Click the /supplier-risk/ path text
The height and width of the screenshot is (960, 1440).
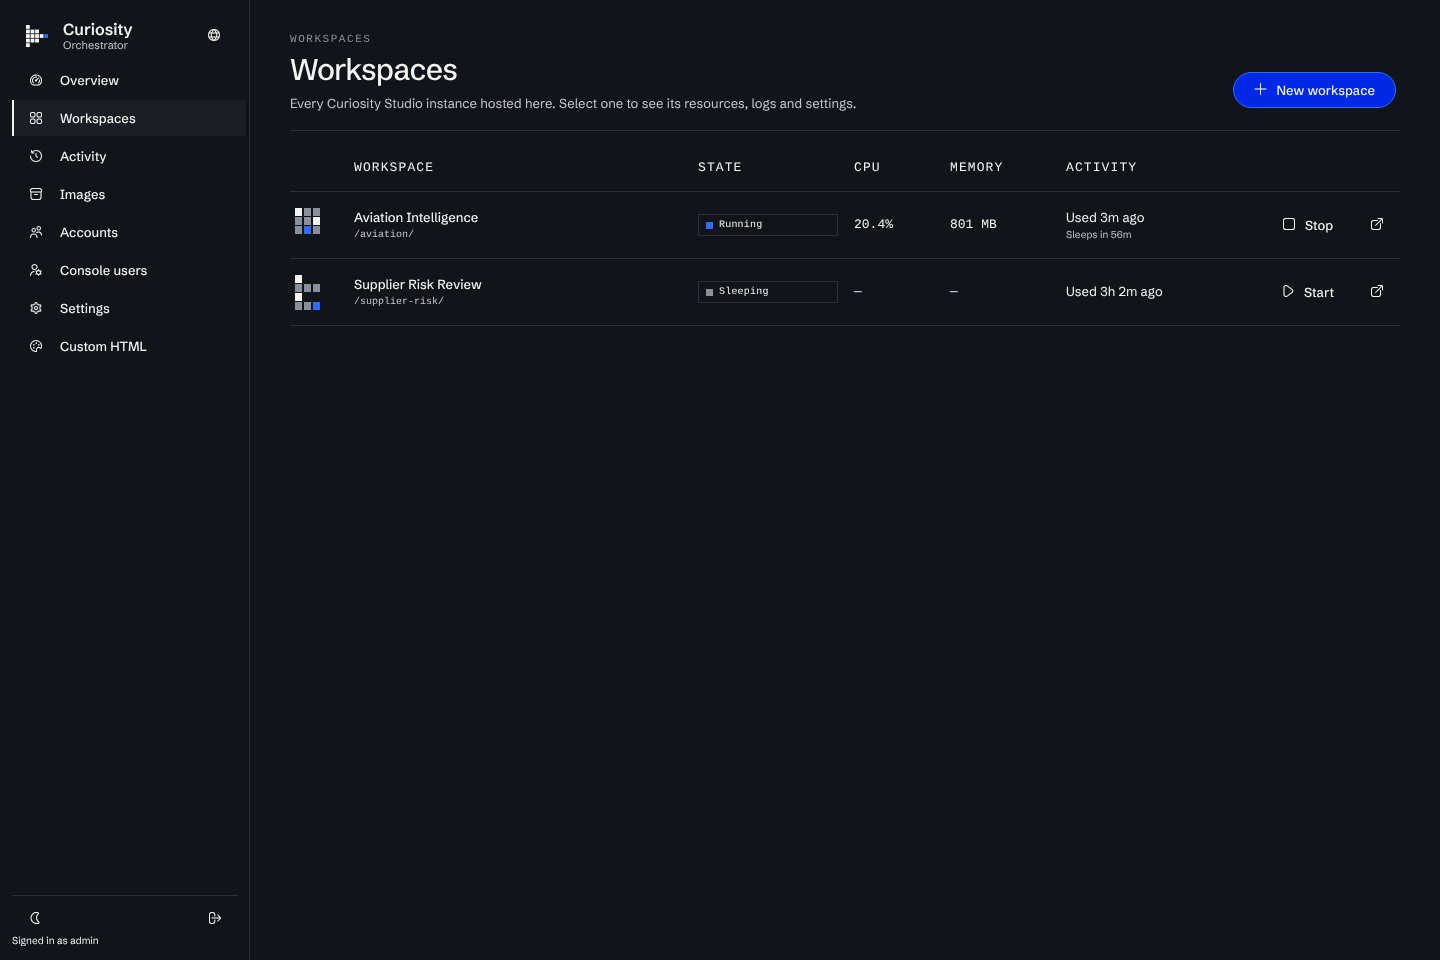click(x=399, y=301)
